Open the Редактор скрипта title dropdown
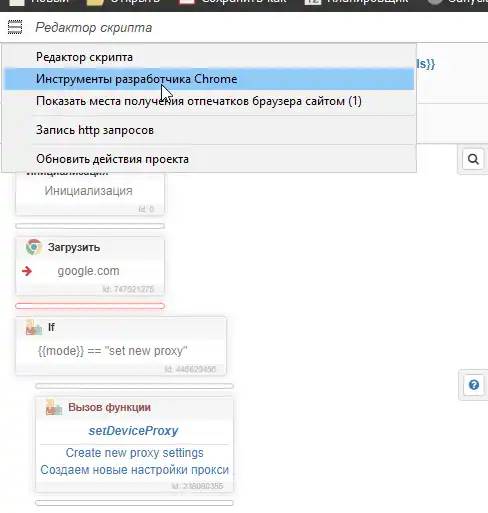488x513 pixels. click(94, 27)
